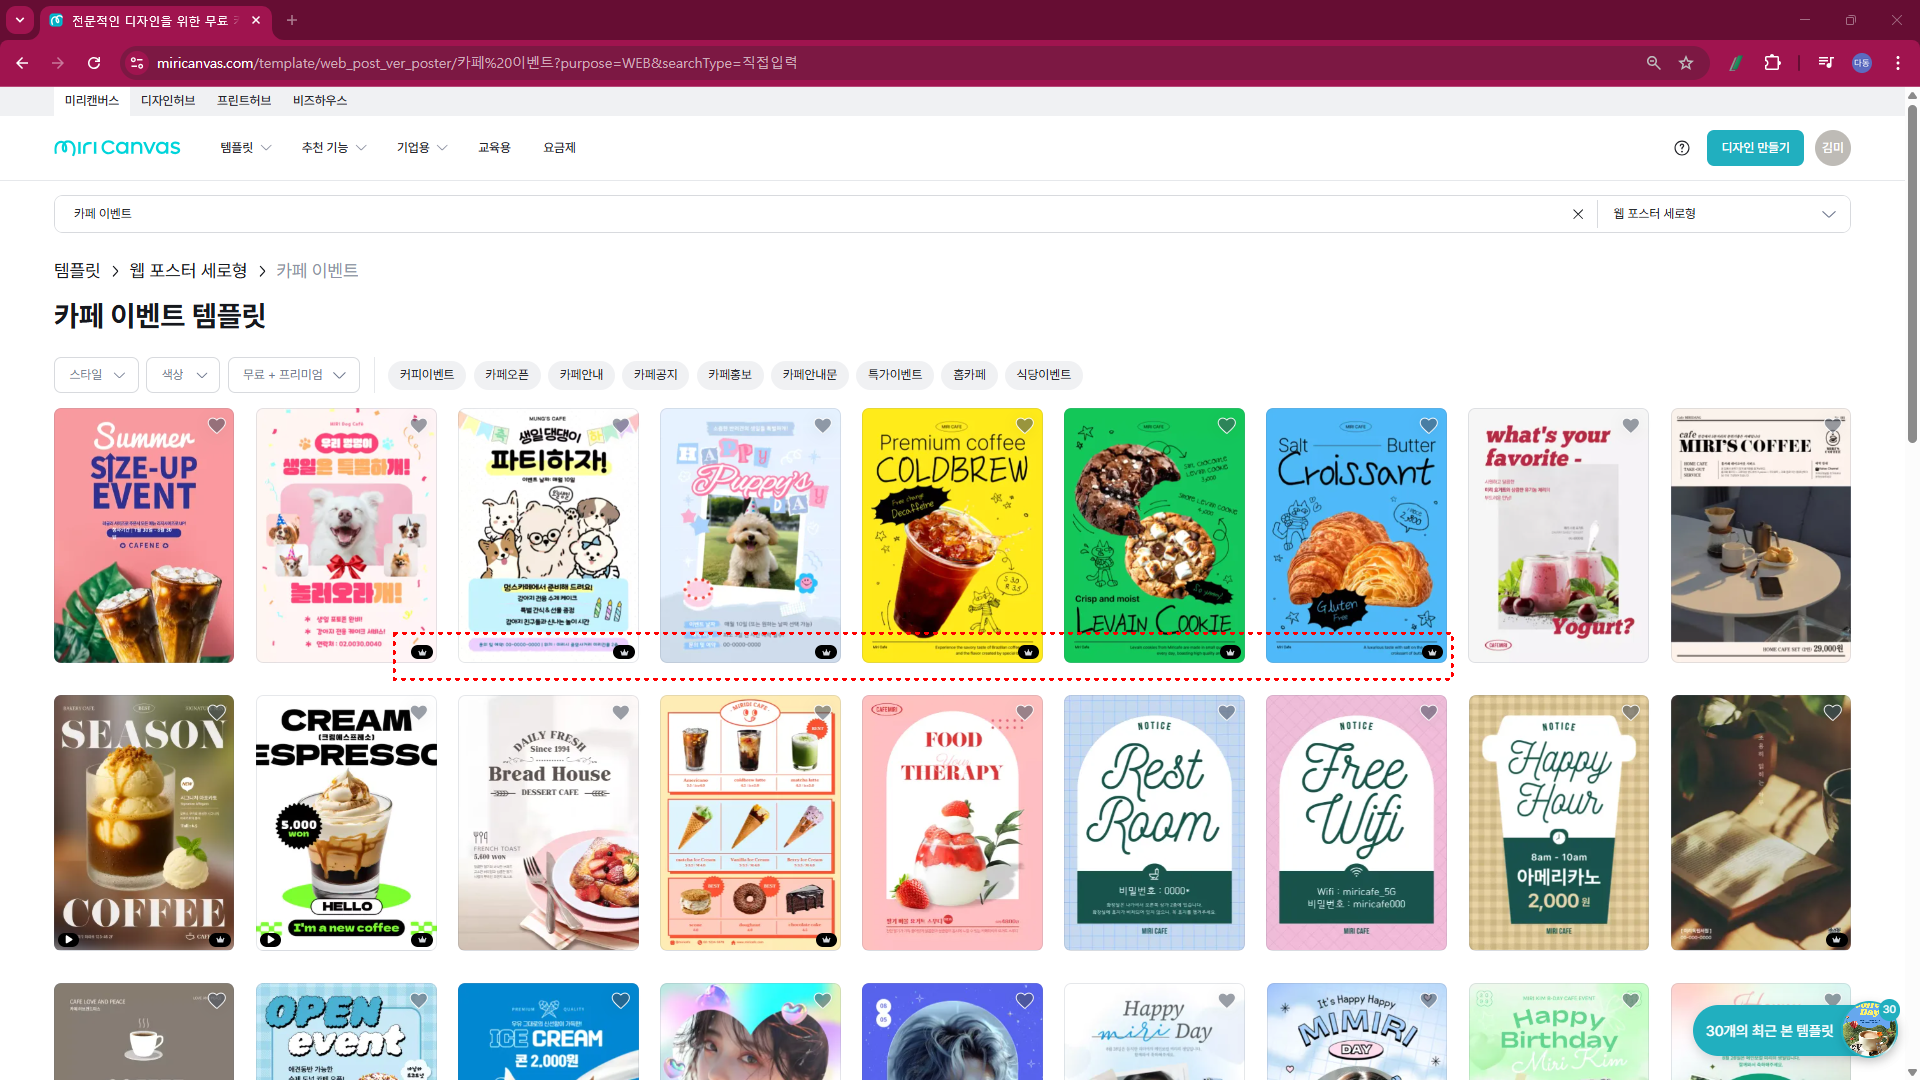Click the media control icon in browser toolbar
Viewport: 1920px width, 1080px height.
(1826, 63)
